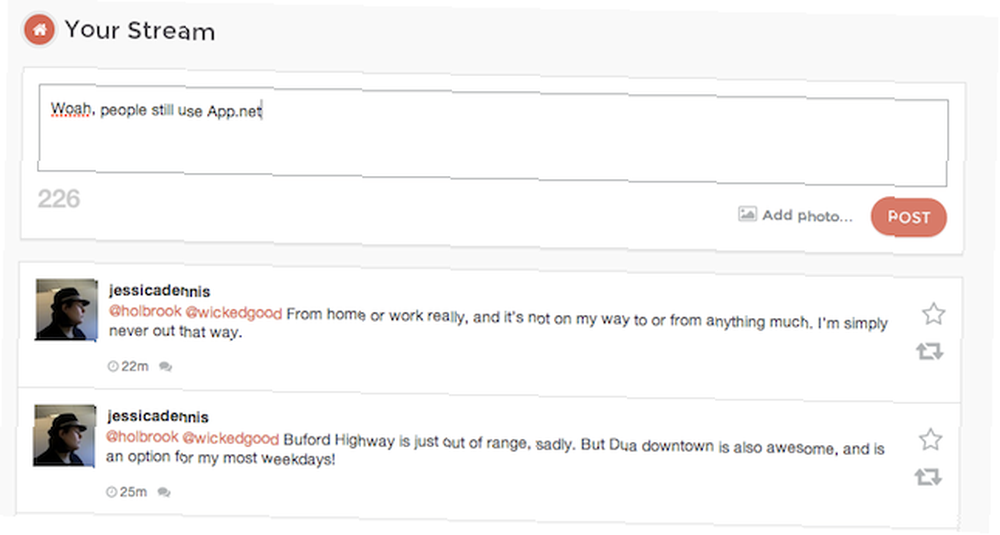
Task: Open jessicadennis profile from second post username
Action: (x=159, y=416)
